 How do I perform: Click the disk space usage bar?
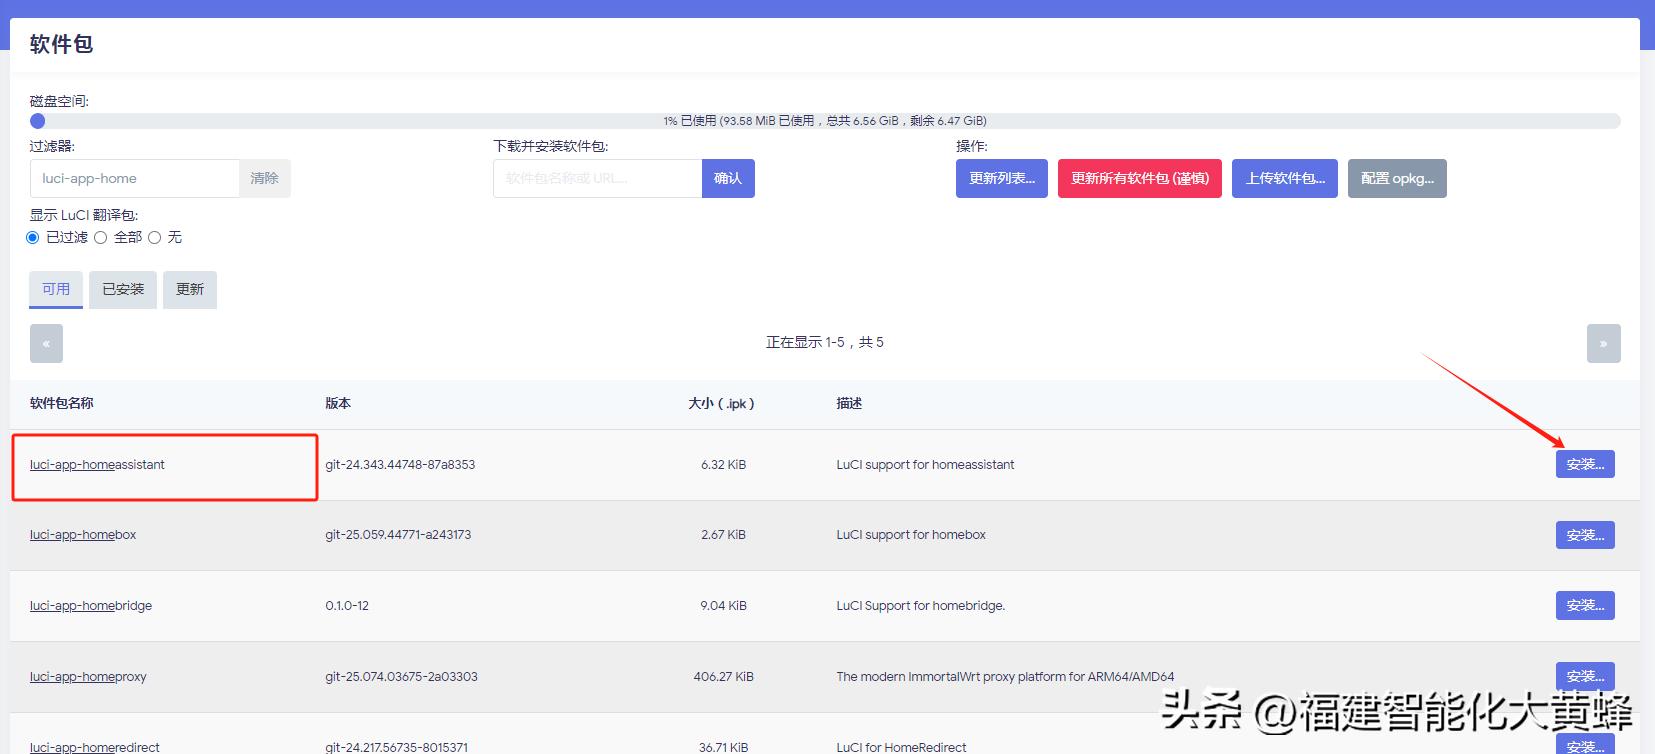pos(825,121)
